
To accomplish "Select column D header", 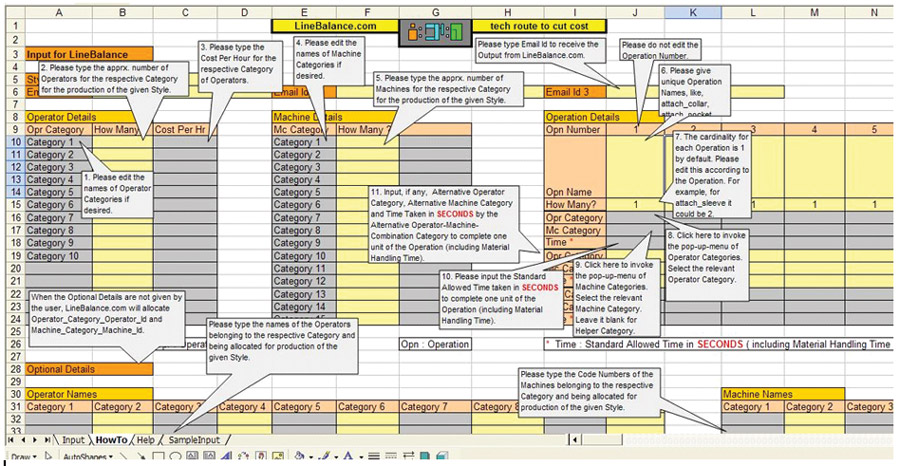I will tap(244, 13).
